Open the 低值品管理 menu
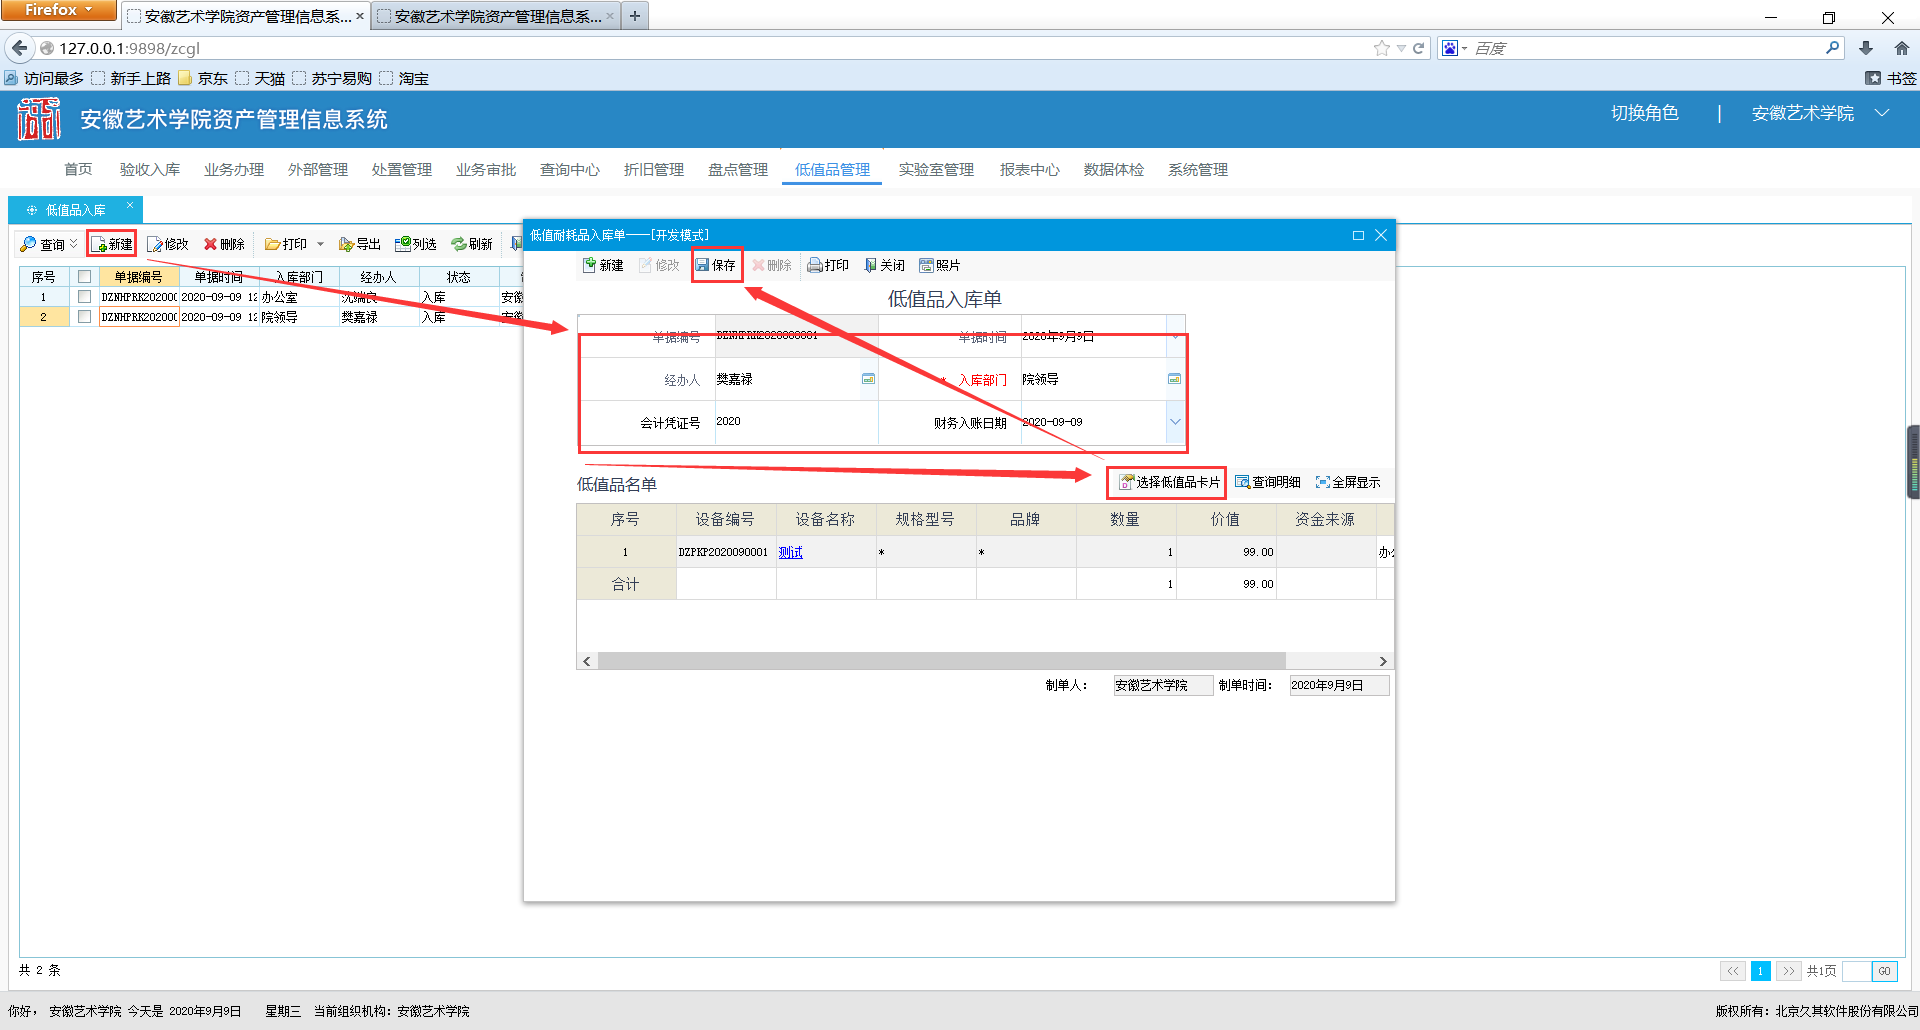 [832, 170]
